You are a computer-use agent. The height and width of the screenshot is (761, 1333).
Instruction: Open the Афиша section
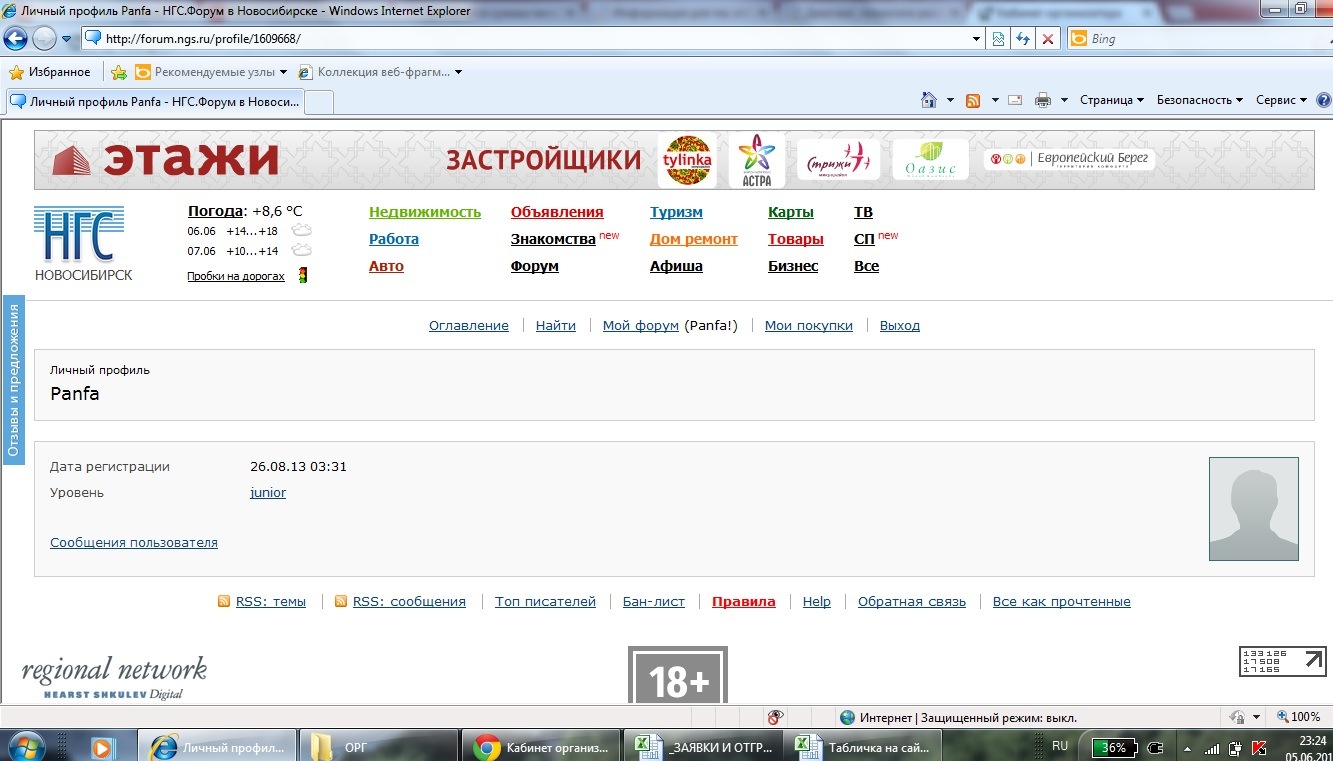(676, 266)
